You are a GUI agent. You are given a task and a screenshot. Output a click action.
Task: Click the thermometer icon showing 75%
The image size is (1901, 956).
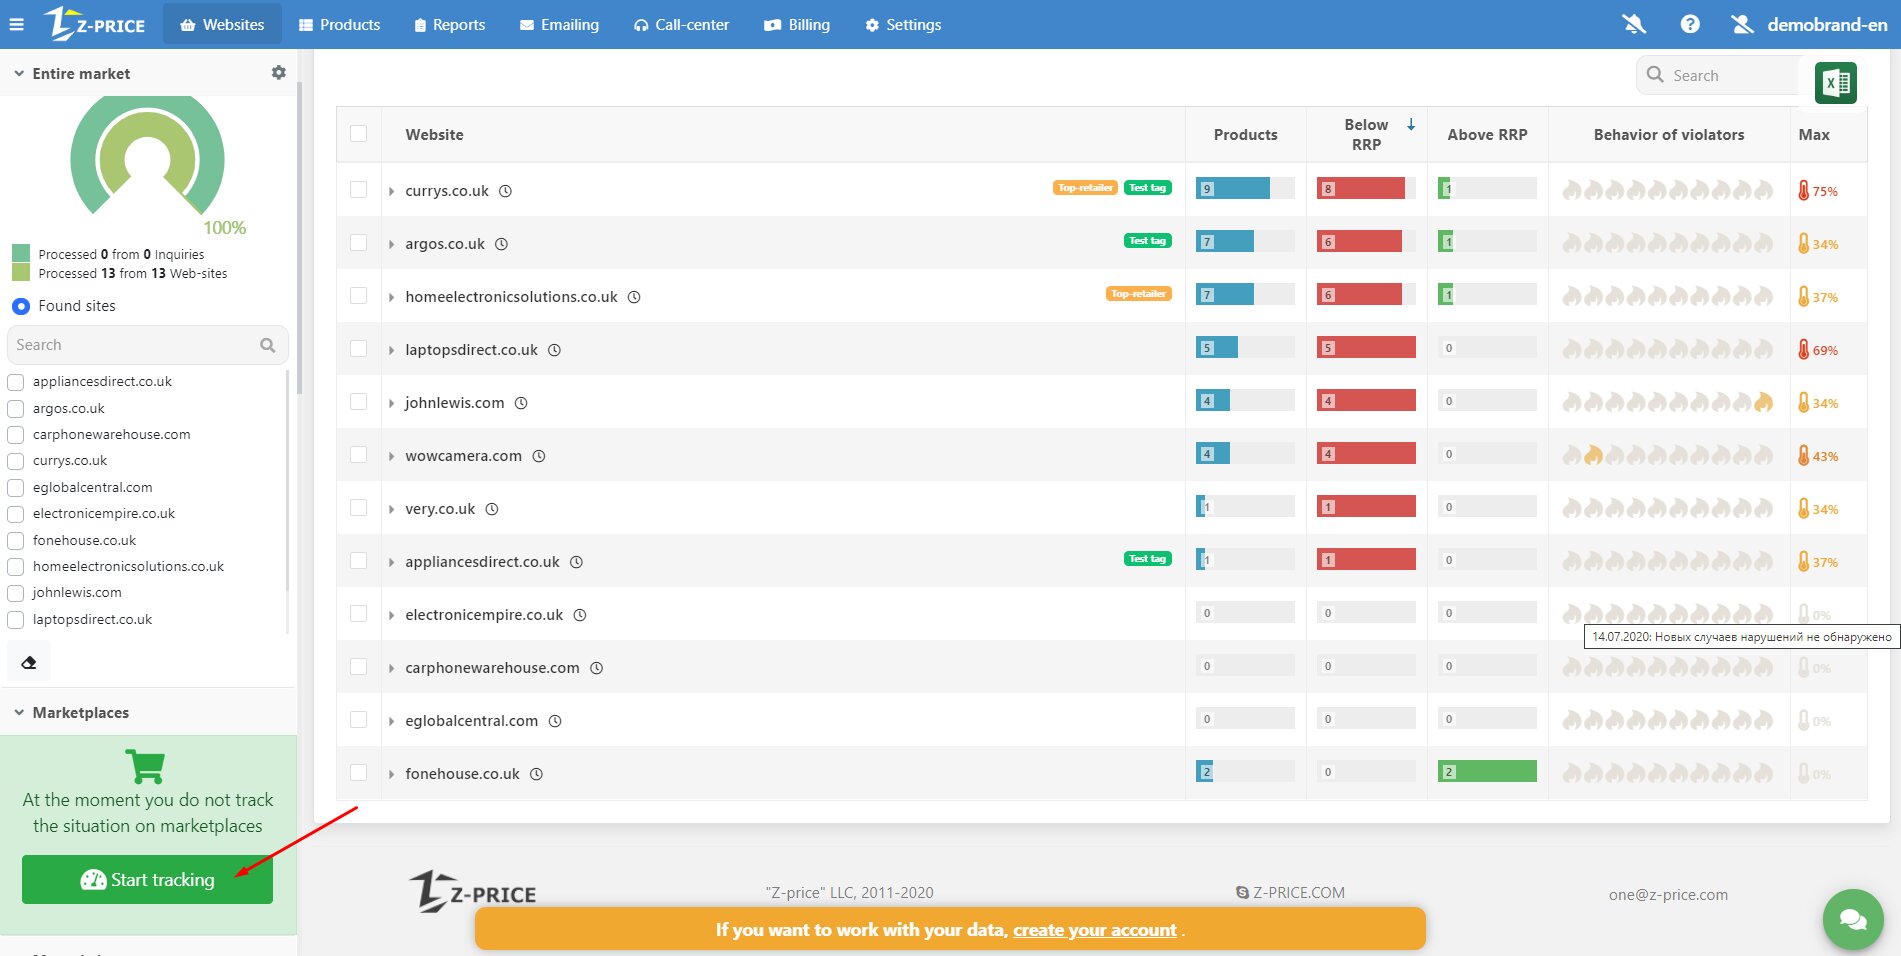click(1804, 190)
